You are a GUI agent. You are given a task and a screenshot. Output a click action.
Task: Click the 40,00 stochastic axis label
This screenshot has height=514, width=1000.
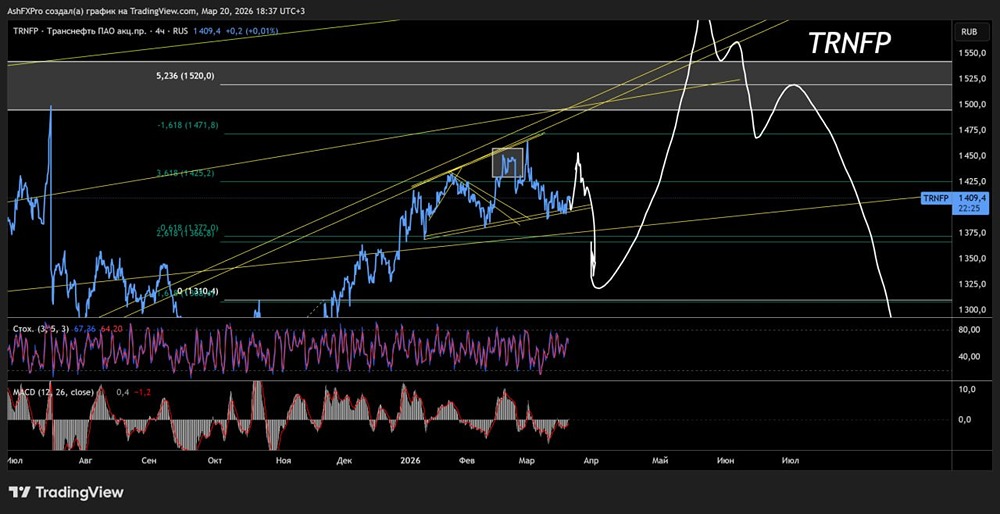point(969,356)
